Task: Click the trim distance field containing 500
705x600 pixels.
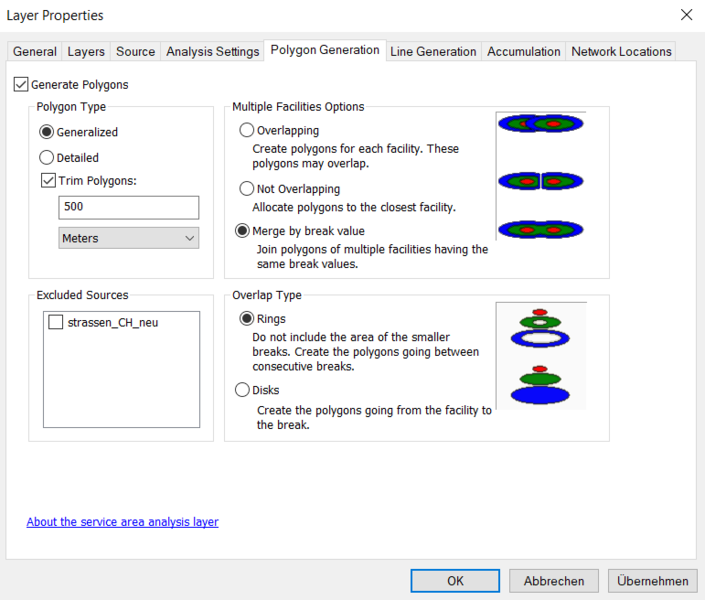Action: click(x=128, y=207)
